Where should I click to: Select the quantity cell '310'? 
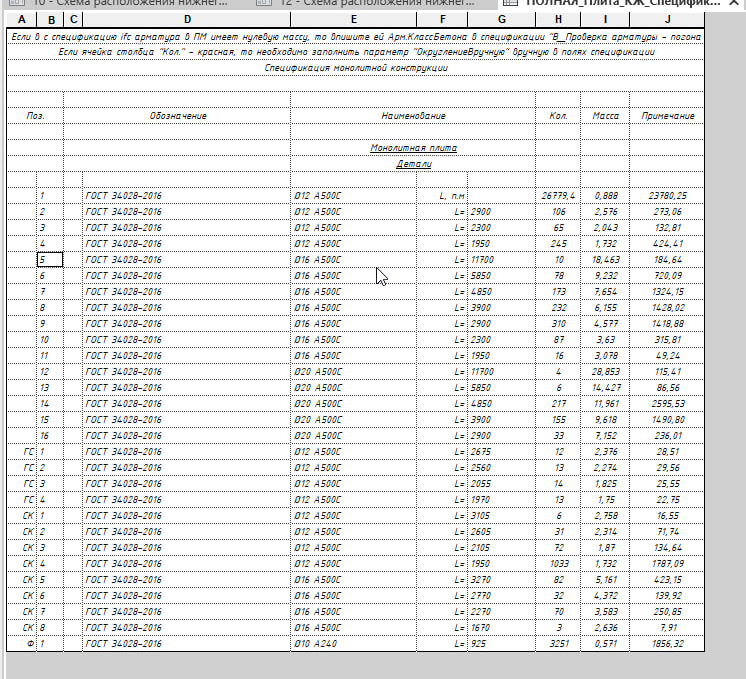558,324
